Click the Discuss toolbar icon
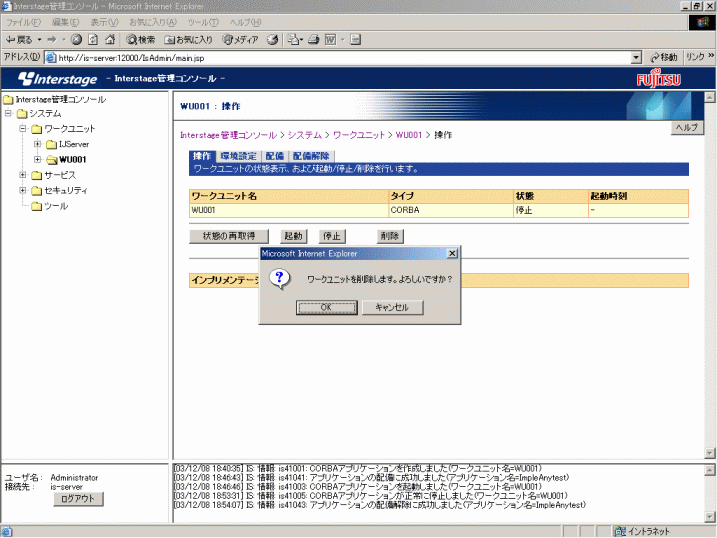The width and height of the screenshot is (717, 538). 355,40
